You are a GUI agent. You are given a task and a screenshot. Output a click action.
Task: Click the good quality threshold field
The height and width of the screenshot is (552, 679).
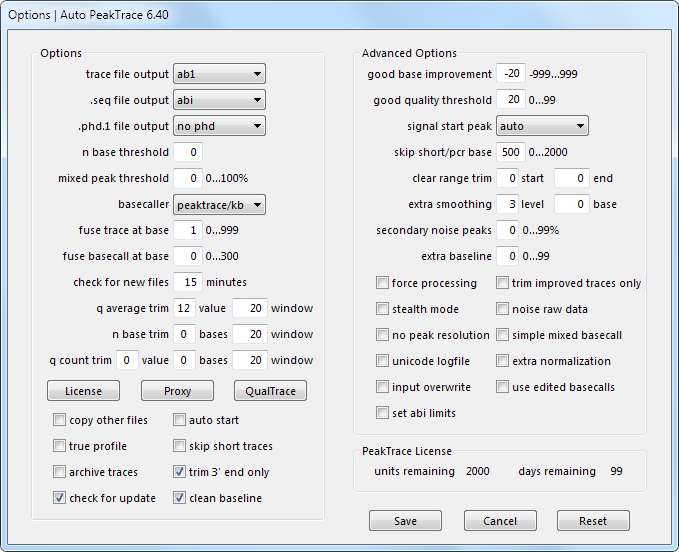pos(511,100)
